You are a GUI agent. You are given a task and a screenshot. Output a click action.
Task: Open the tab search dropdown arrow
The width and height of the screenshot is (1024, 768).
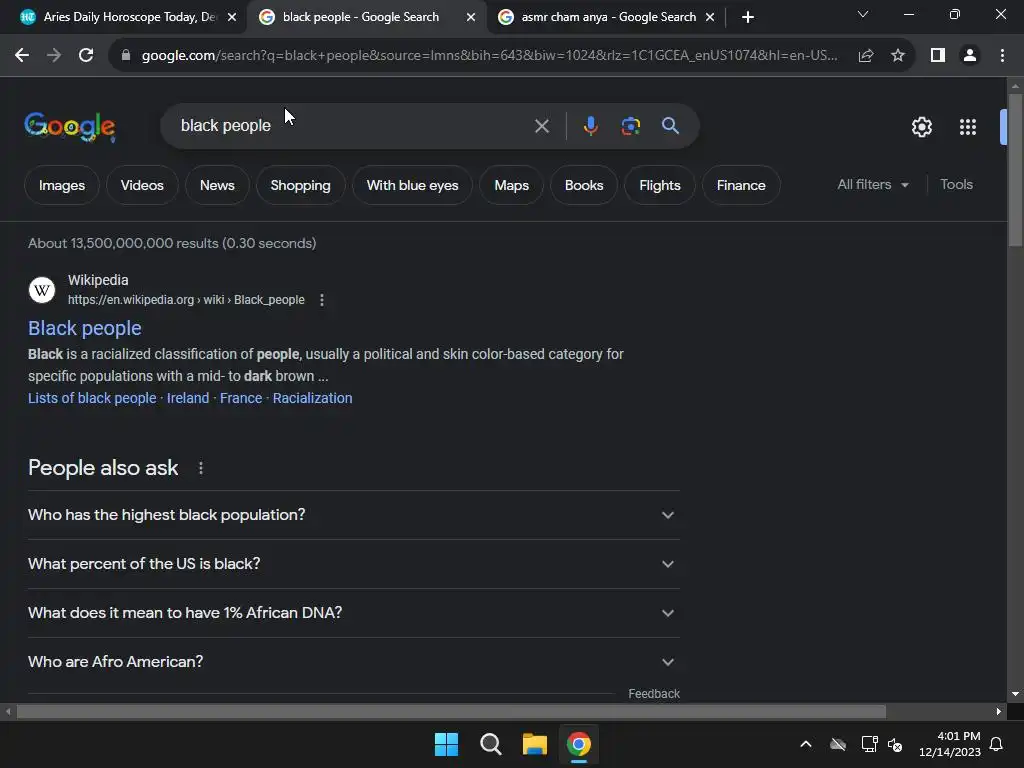pos(863,14)
